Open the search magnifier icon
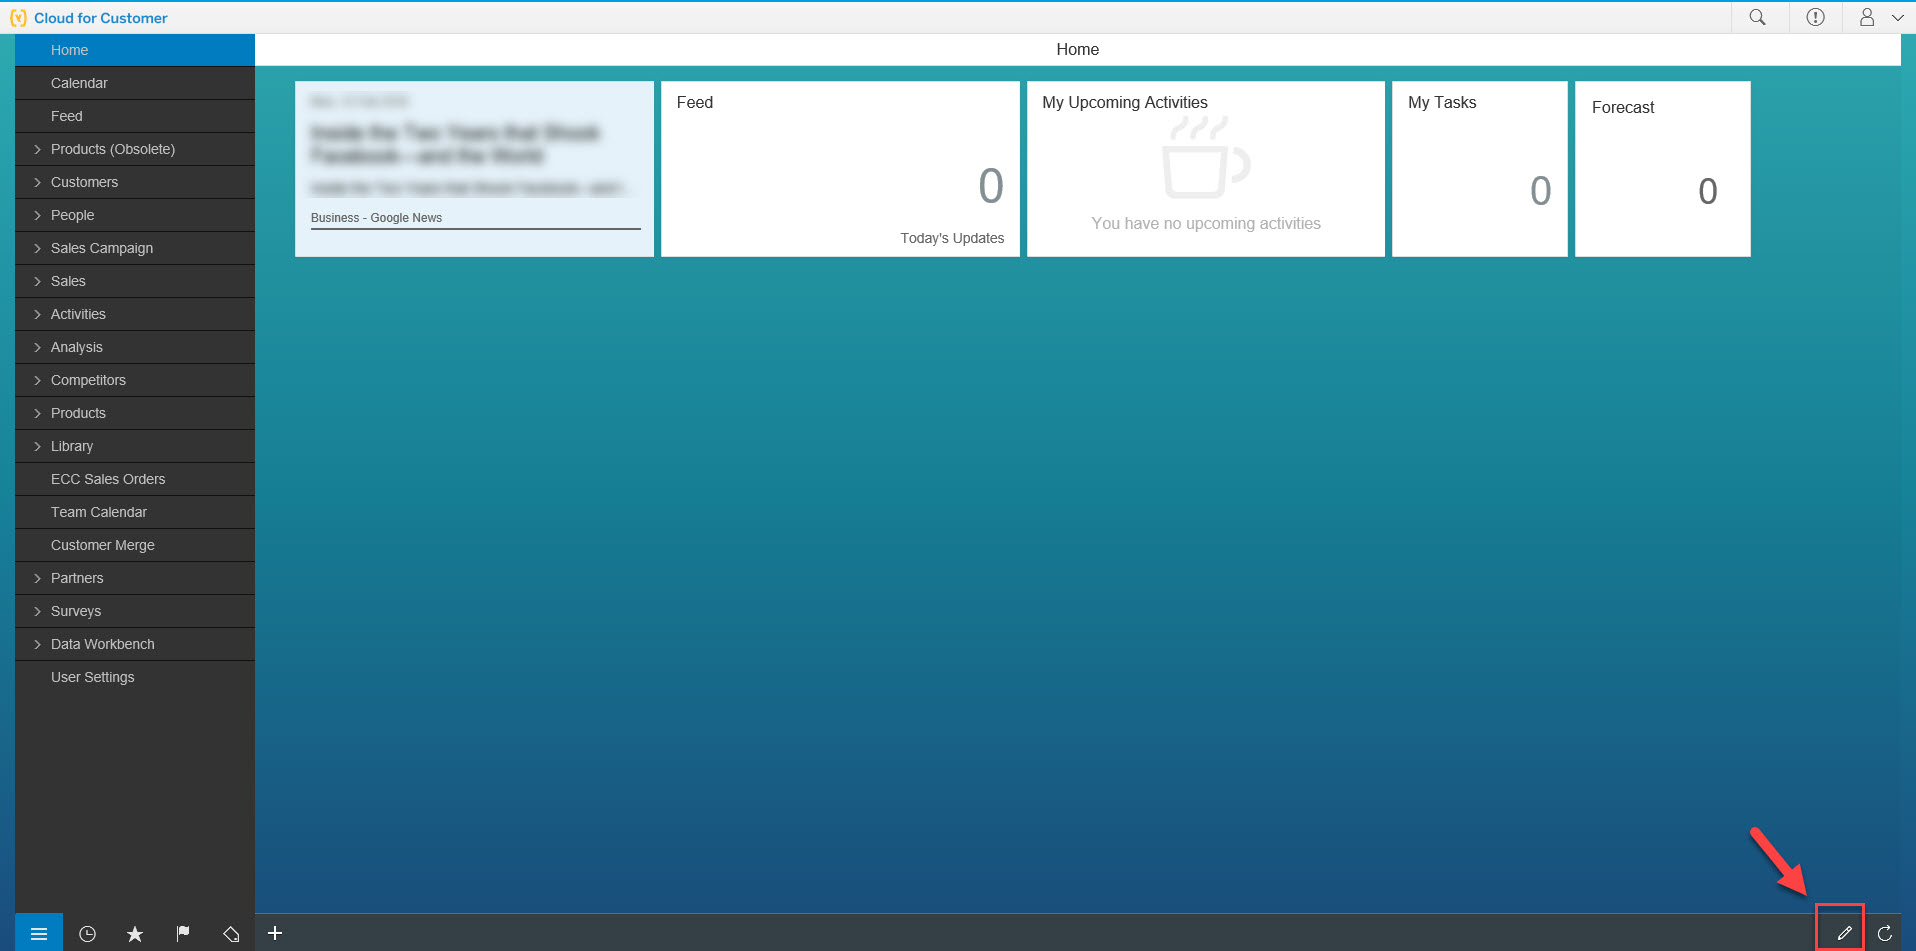 [1757, 17]
